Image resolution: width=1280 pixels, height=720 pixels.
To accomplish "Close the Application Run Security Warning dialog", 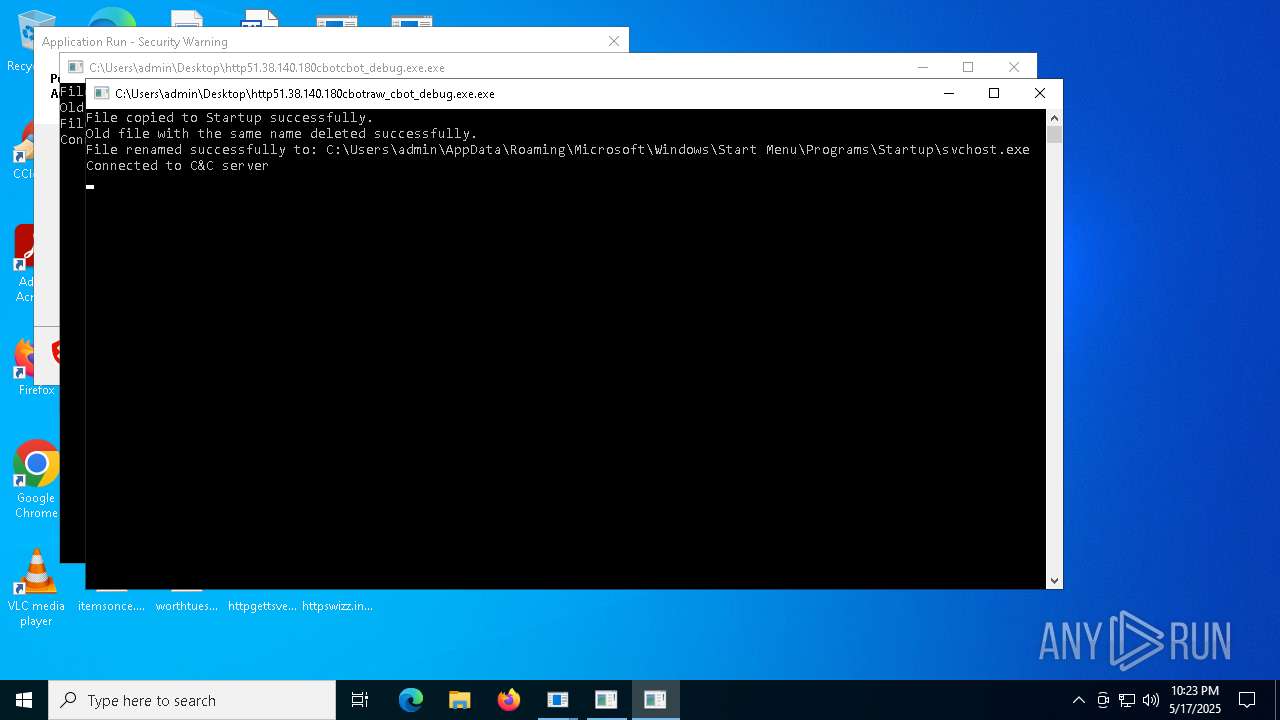I will 614,41.
